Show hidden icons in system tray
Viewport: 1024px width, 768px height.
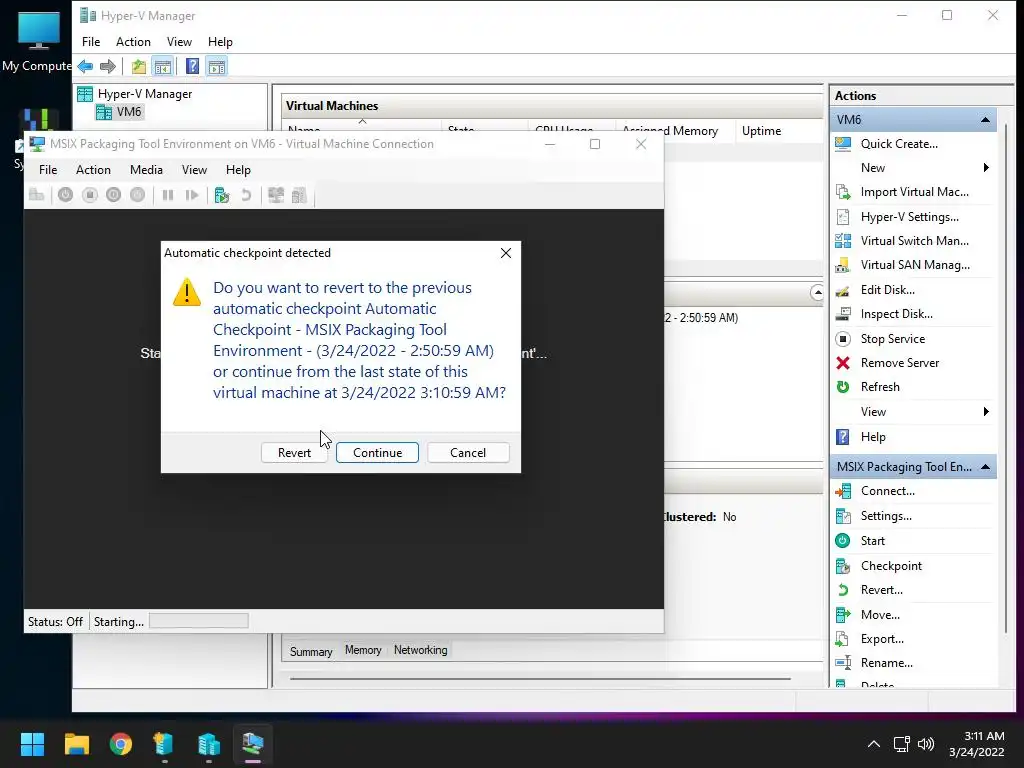pos(873,744)
